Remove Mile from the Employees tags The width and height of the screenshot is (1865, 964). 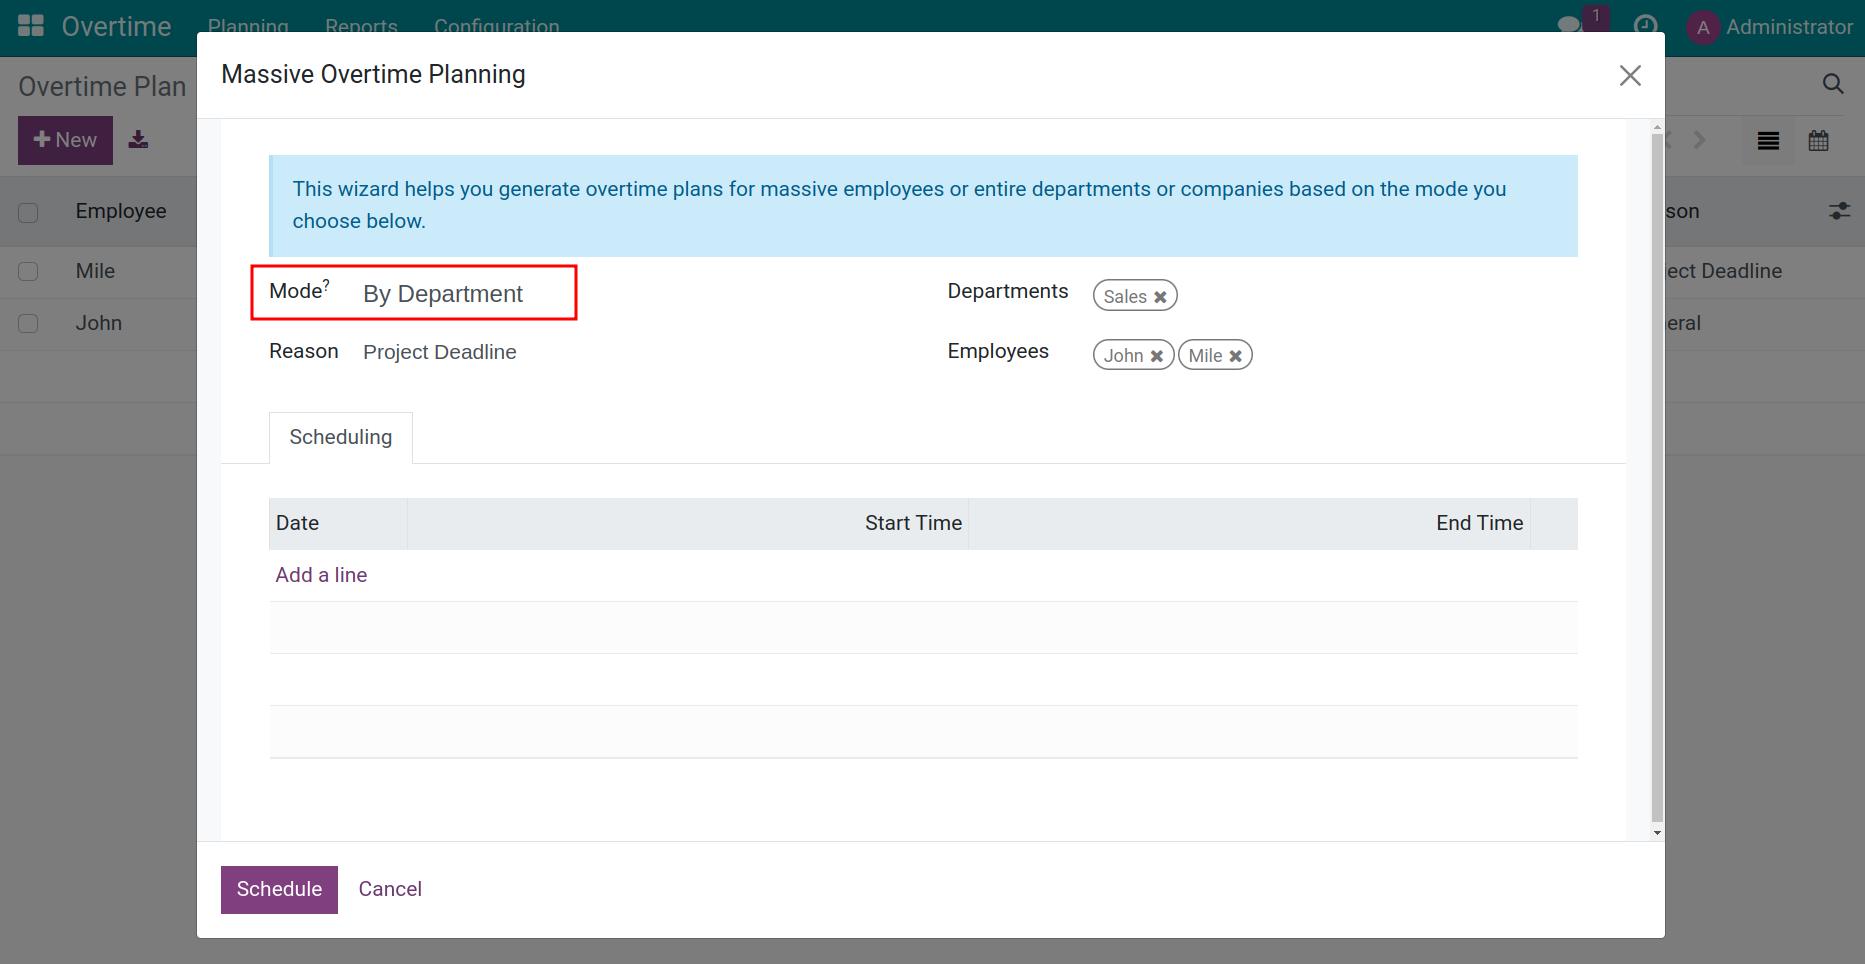[1235, 356]
